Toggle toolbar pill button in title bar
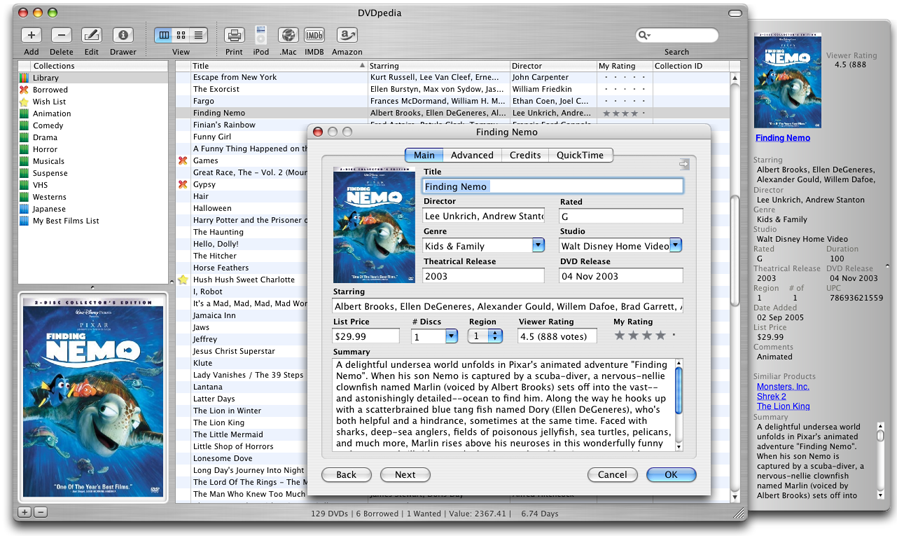 [x=735, y=13]
